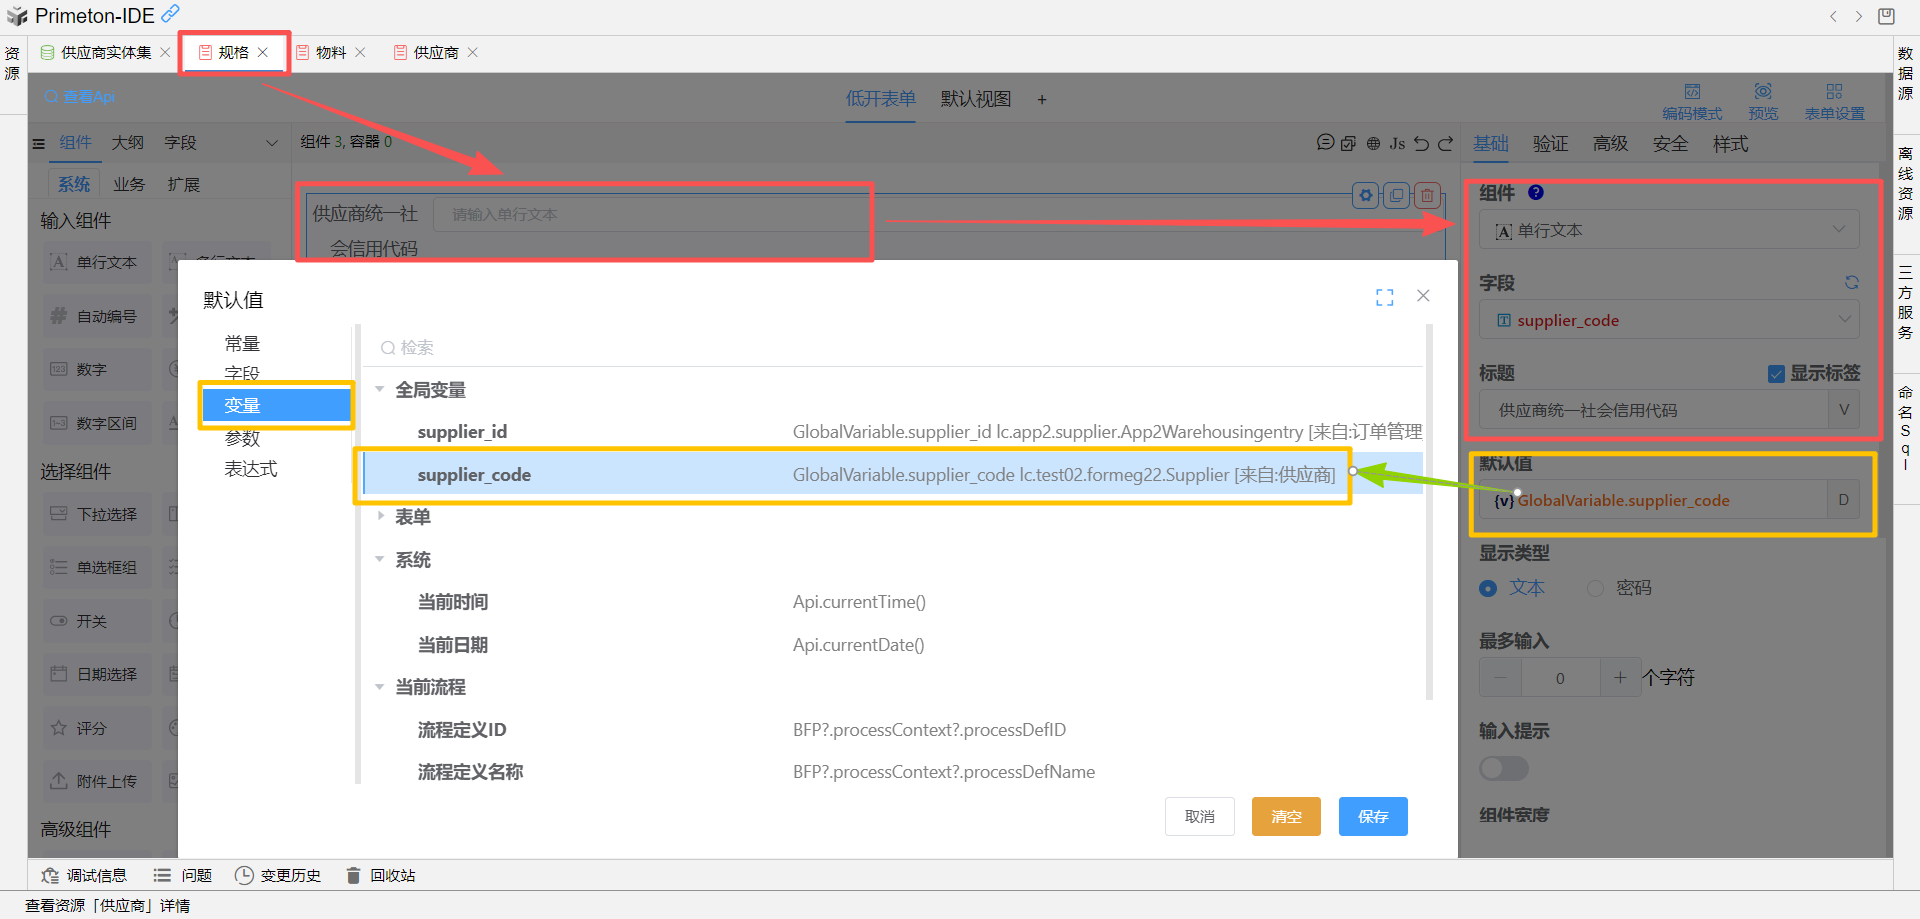
Task: Click the copy component icon
Action: coord(1396,195)
